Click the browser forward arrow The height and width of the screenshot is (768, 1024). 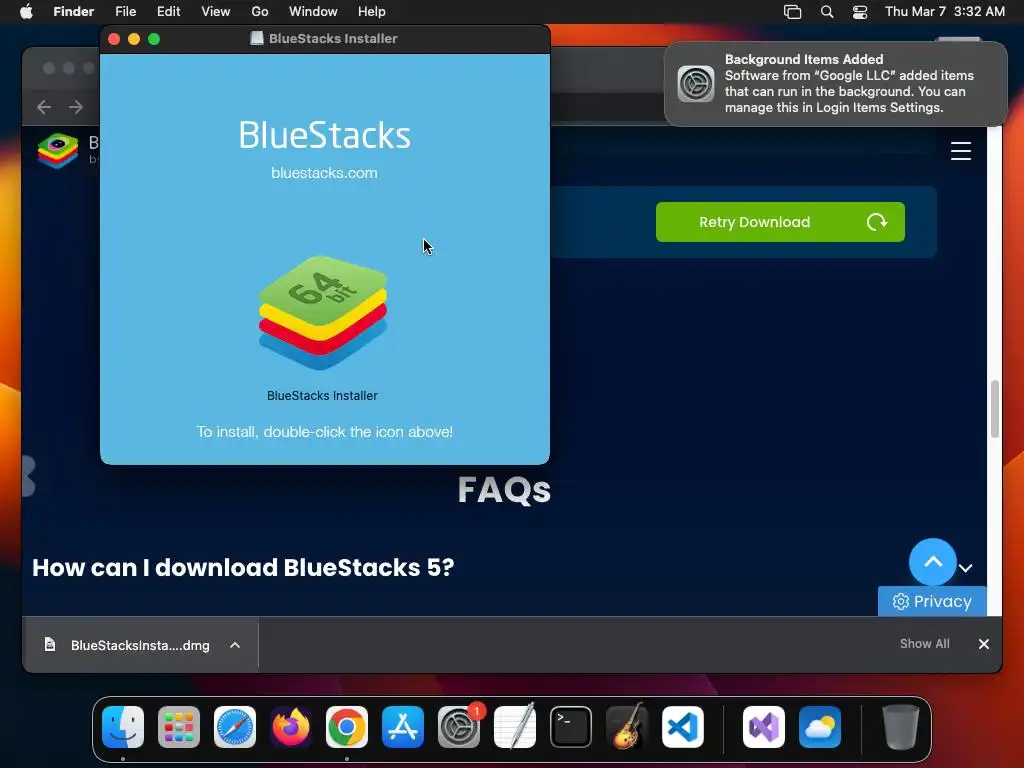pos(76,107)
